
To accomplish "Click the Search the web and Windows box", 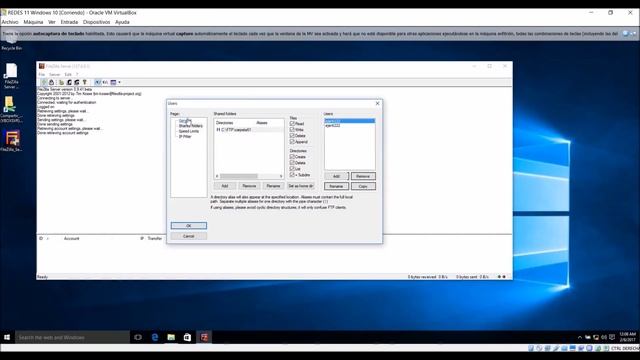I will coord(72,337).
